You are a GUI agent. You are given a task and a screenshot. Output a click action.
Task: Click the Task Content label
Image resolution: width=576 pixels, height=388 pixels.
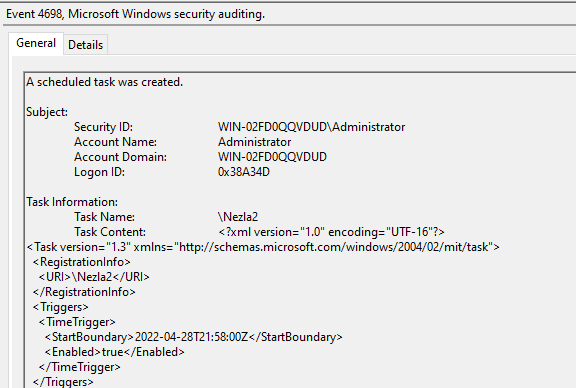point(110,232)
